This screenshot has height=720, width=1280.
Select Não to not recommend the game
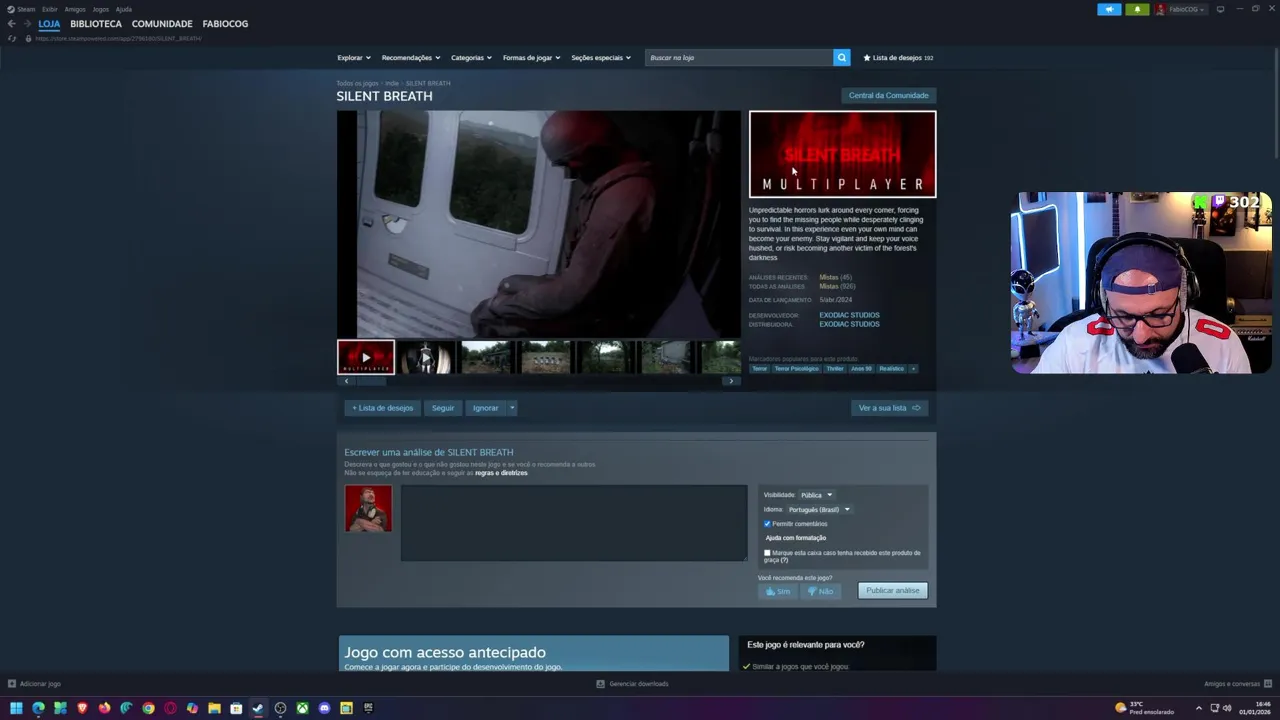click(820, 591)
